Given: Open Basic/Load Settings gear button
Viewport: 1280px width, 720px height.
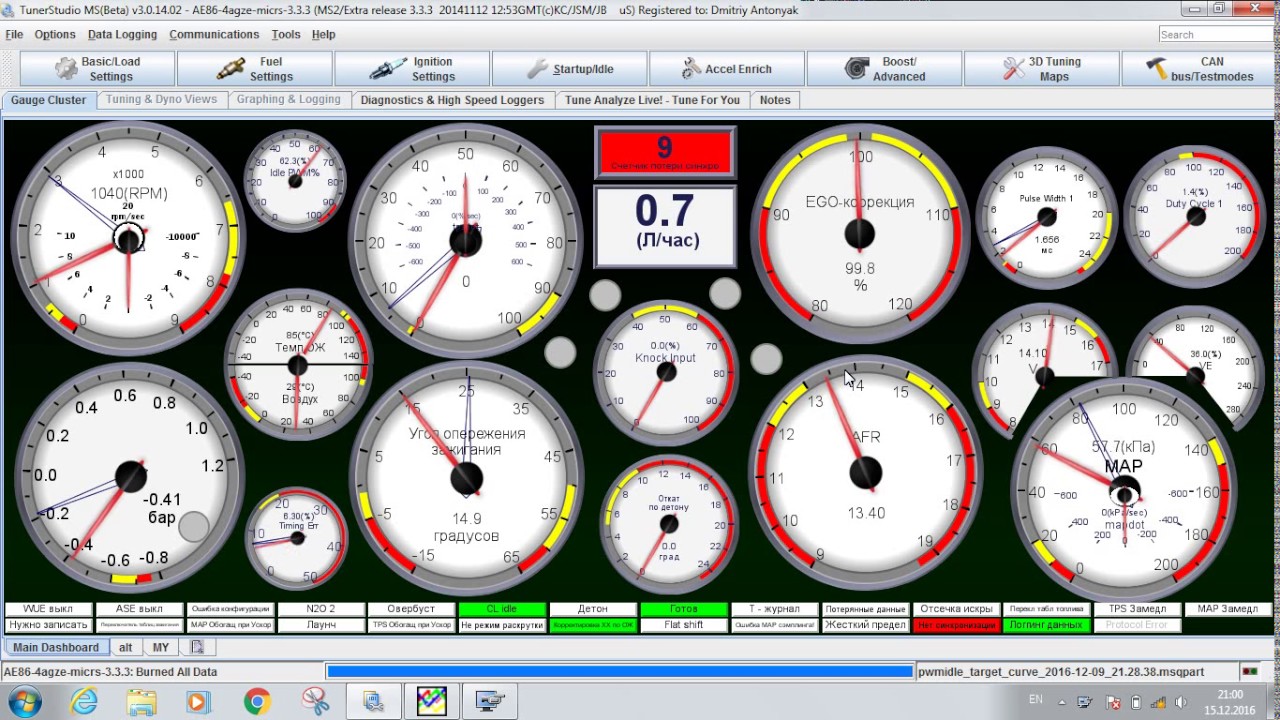Looking at the screenshot, I should pos(98,69).
